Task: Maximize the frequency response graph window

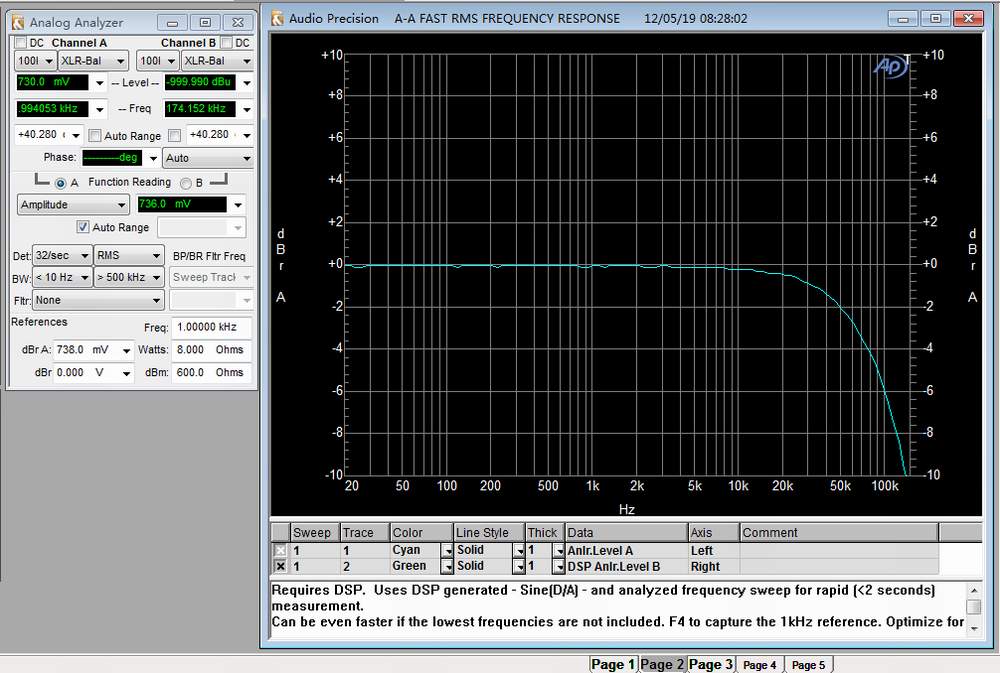Action: coord(936,18)
